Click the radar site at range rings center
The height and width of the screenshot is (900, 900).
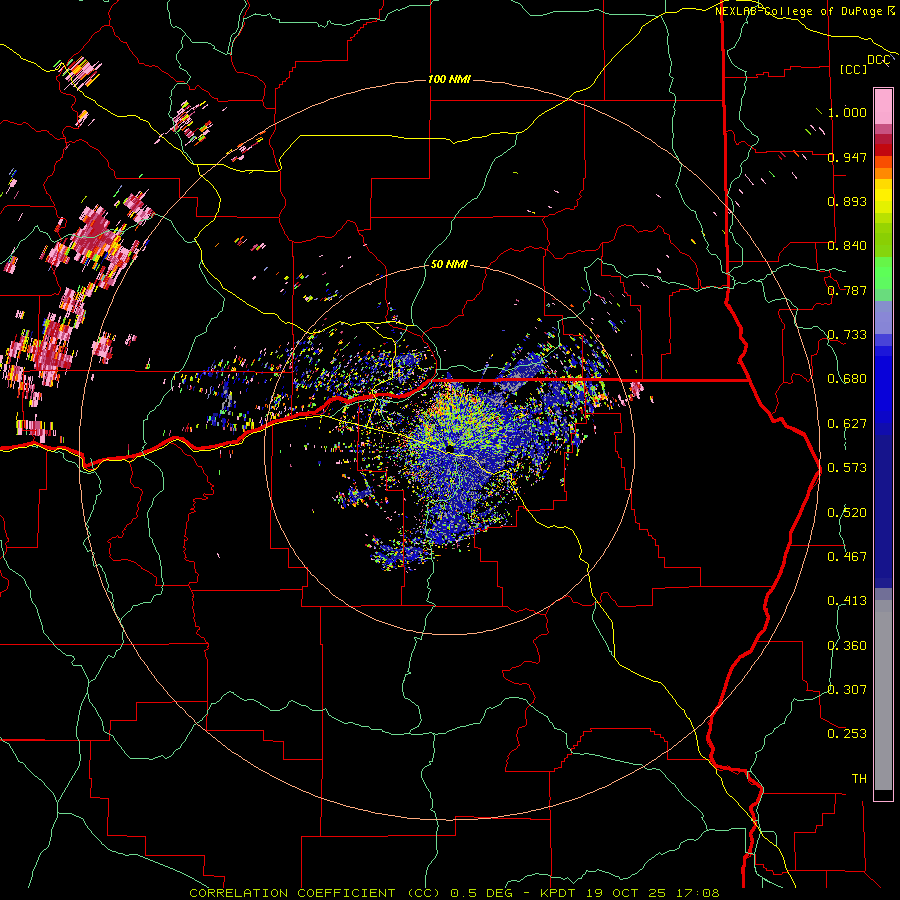point(450,449)
